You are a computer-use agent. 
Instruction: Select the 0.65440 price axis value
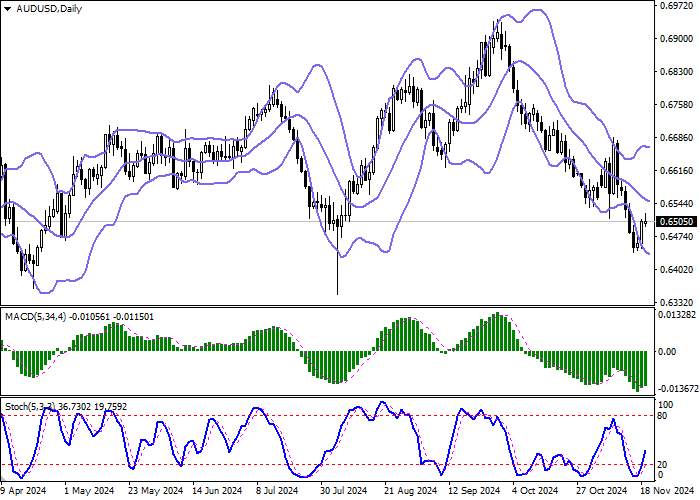pyautogui.click(x=676, y=204)
